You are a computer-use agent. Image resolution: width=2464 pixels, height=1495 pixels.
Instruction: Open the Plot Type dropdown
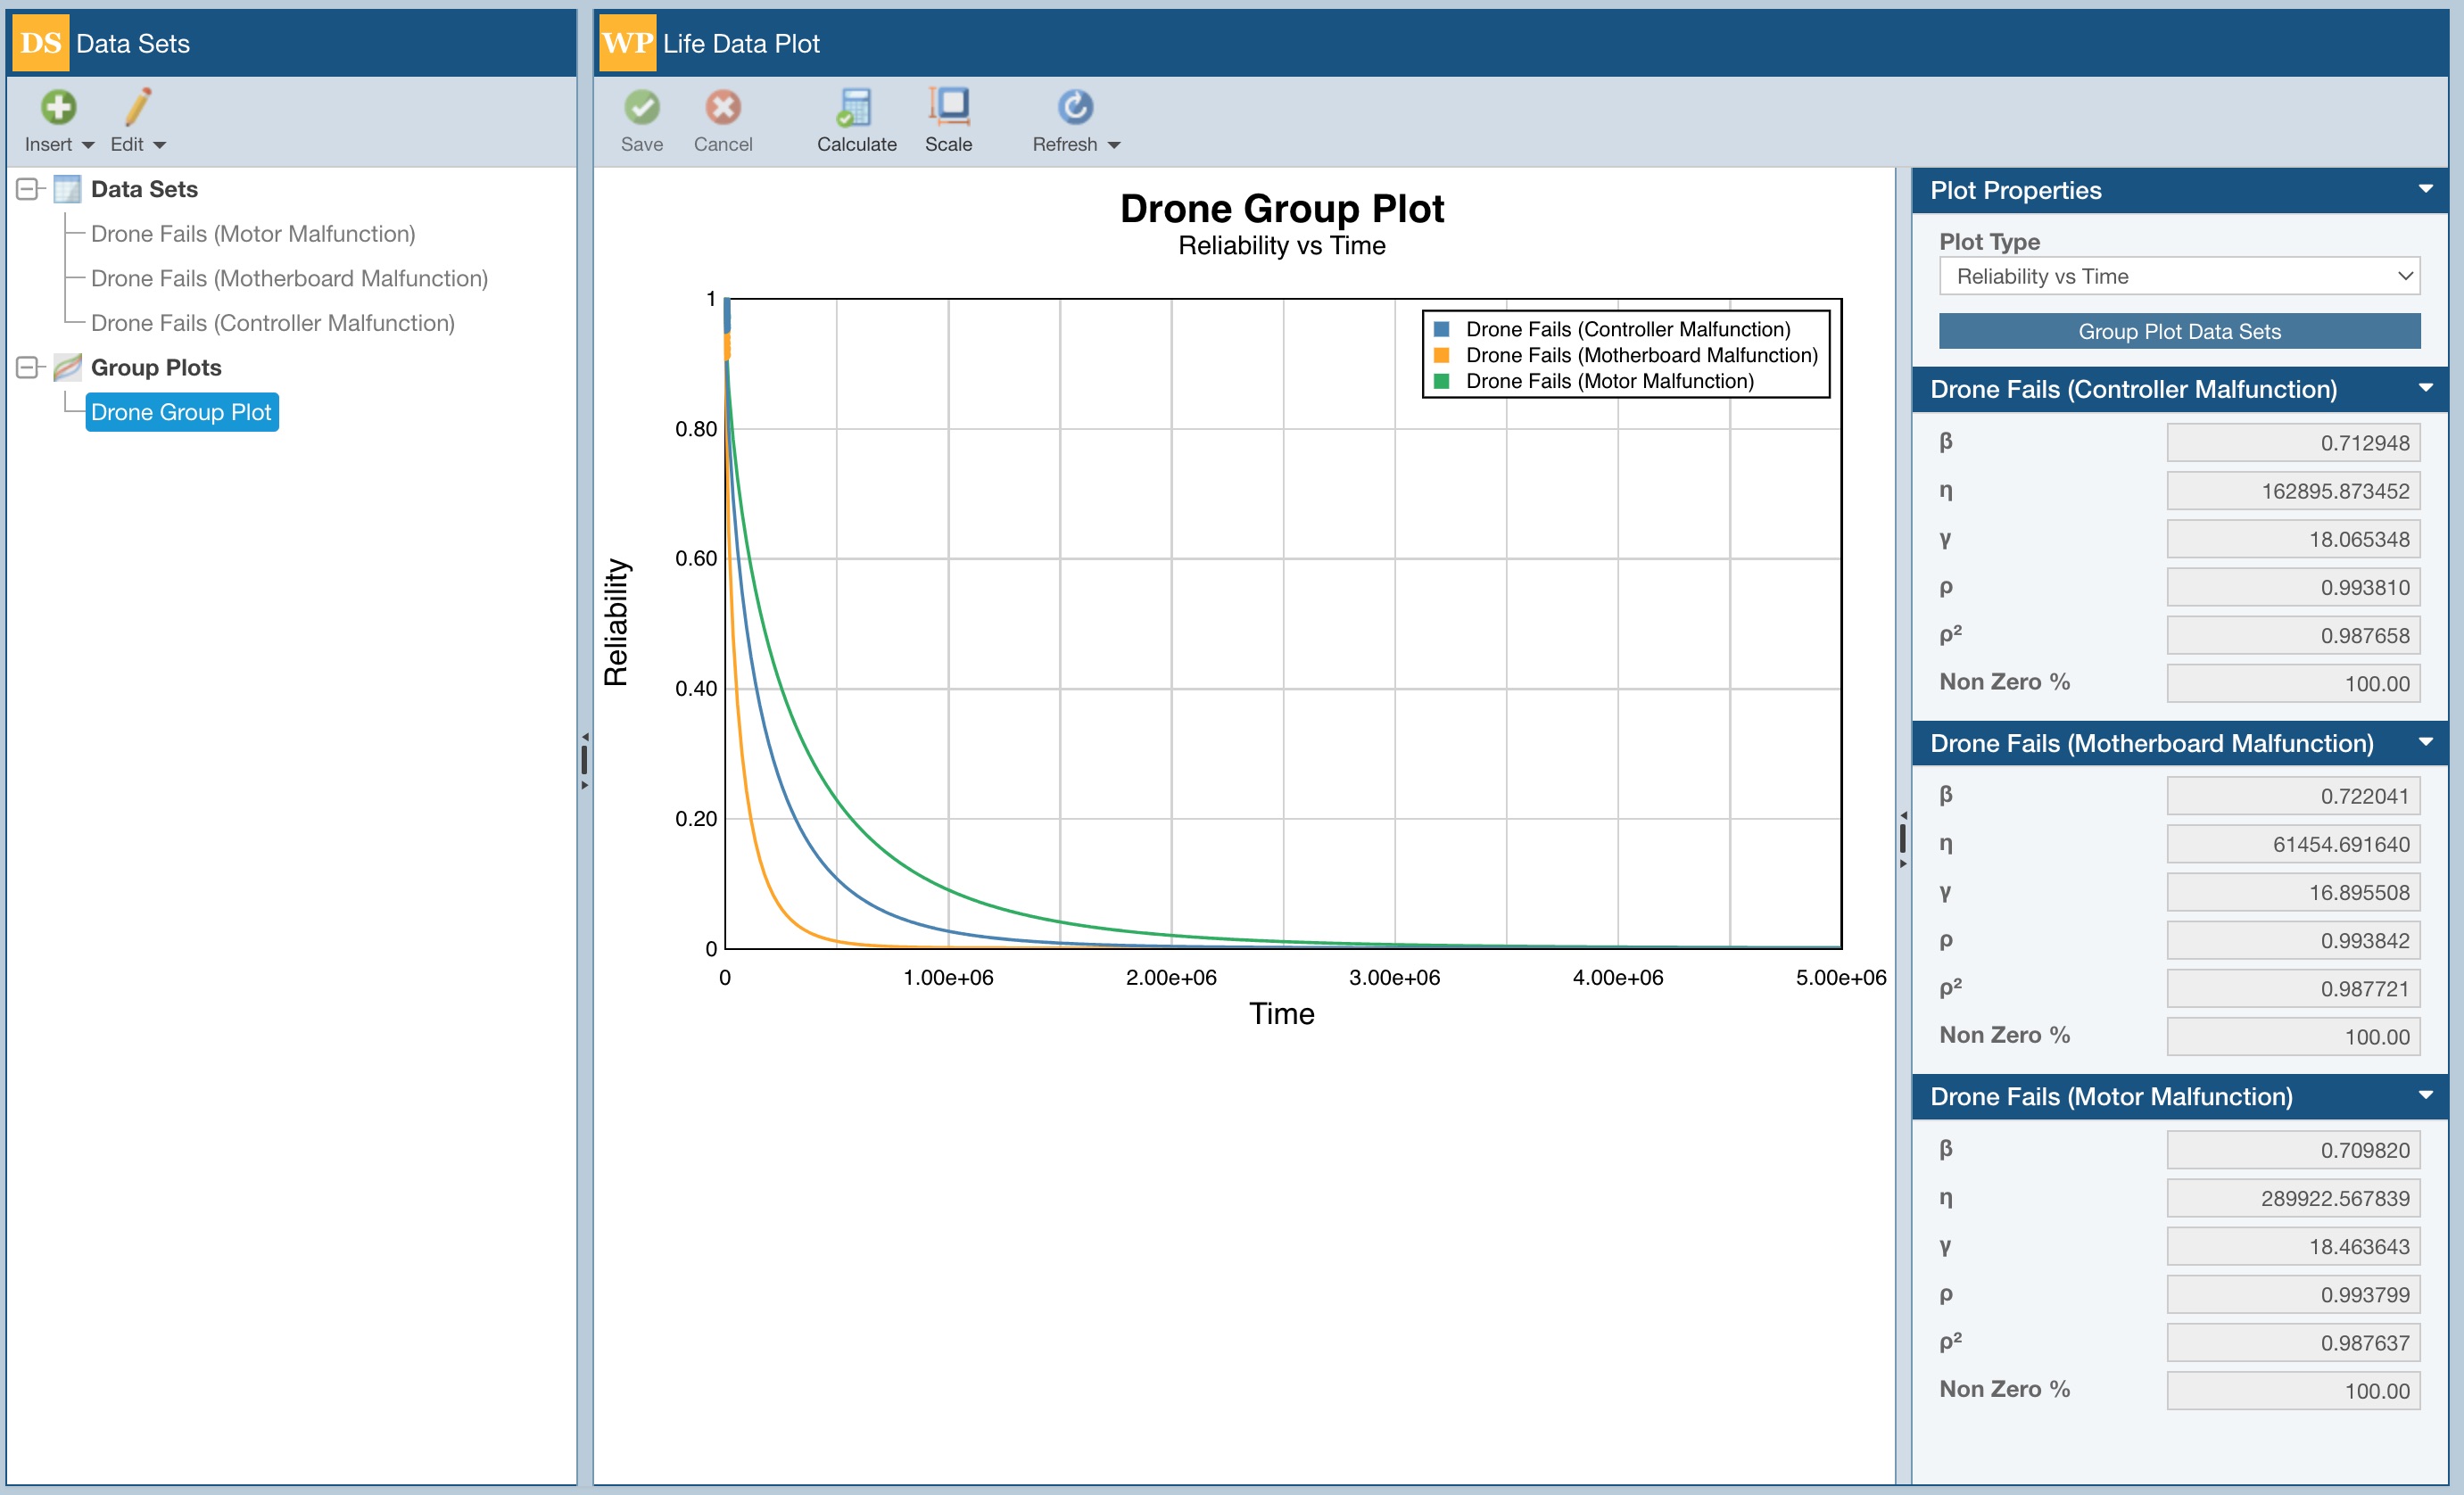[x=2178, y=277]
